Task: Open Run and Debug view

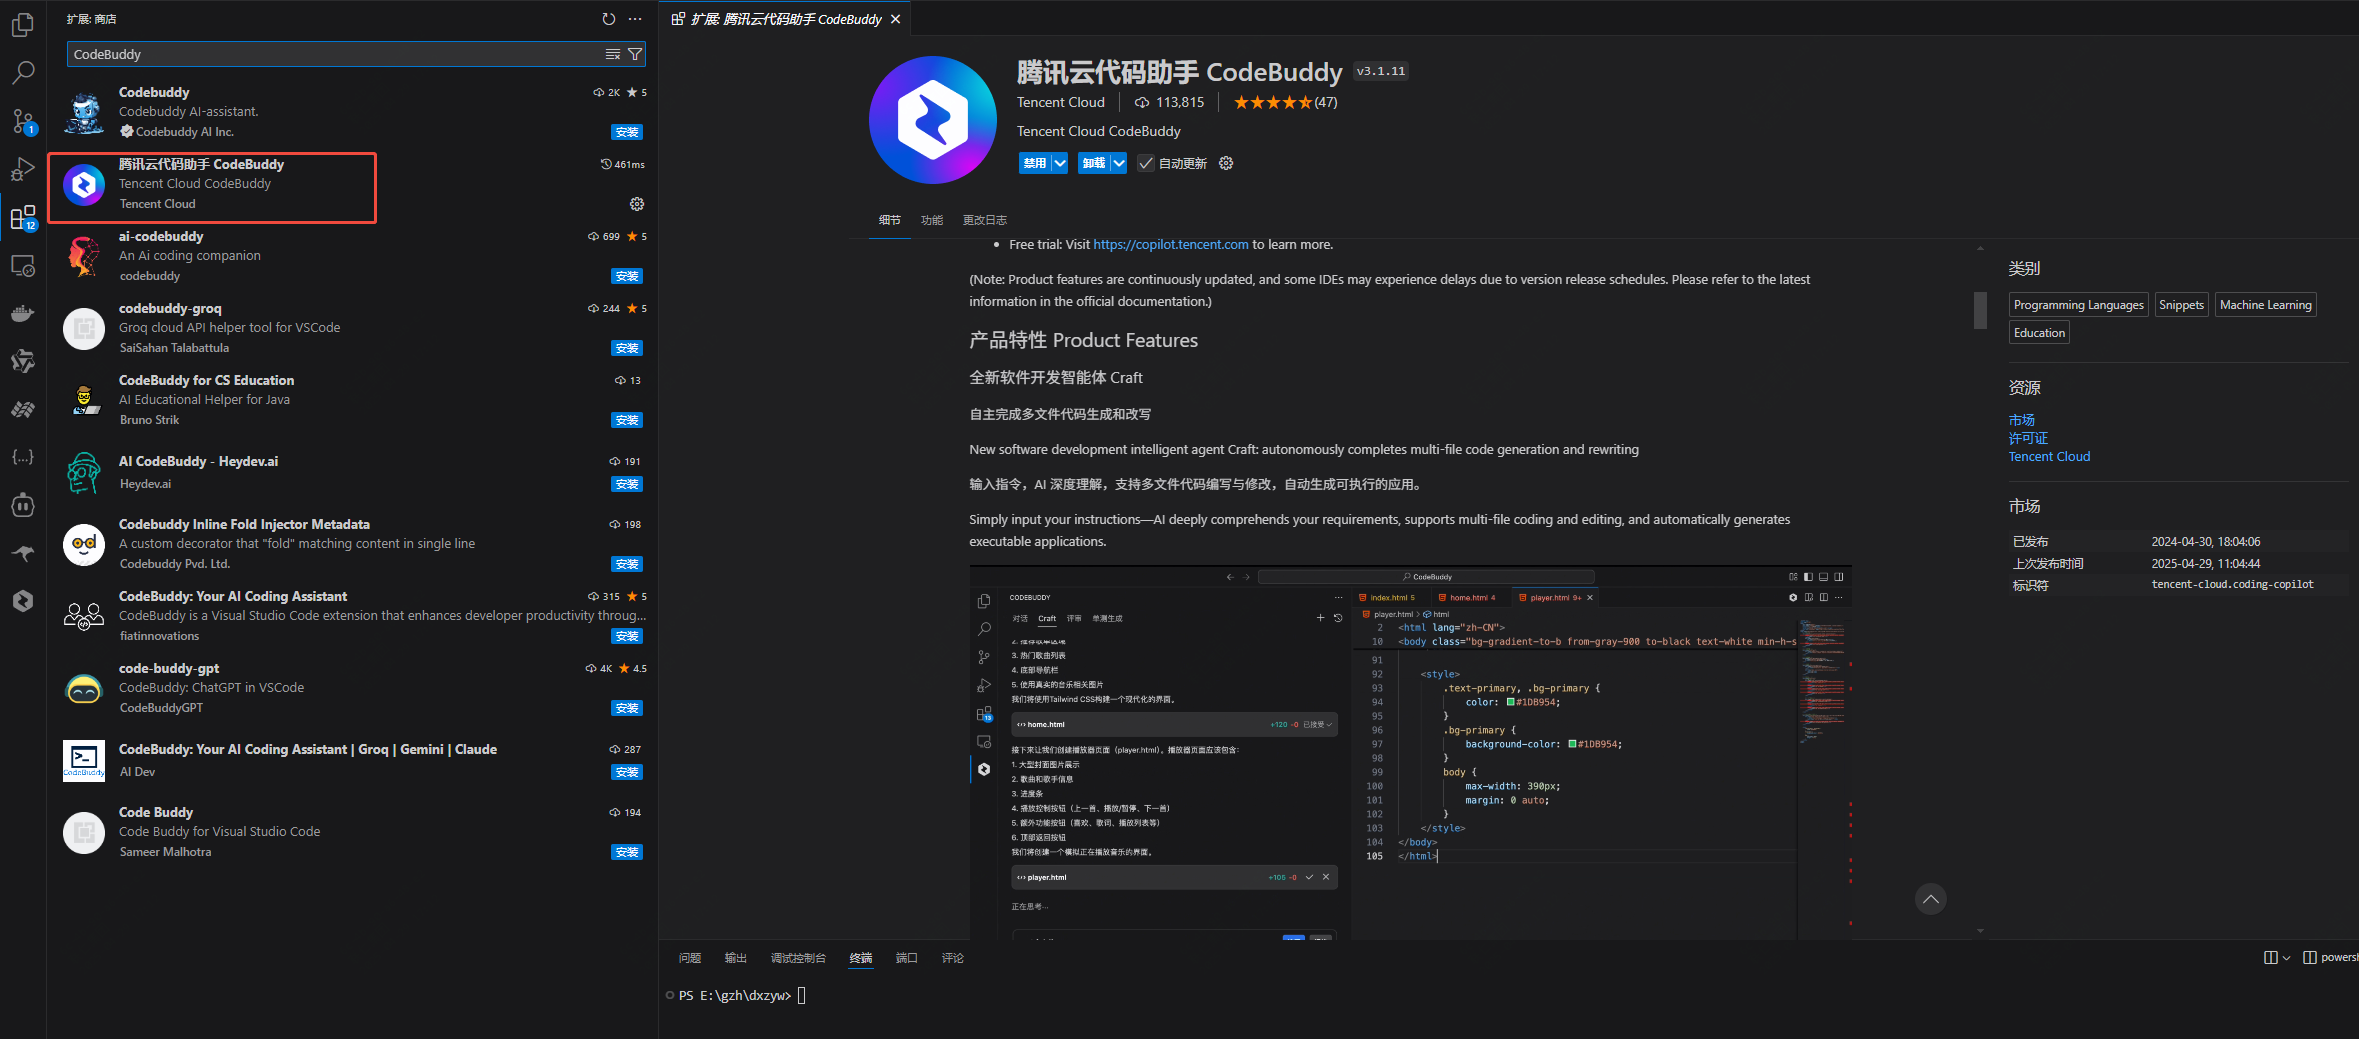Action: coord(23,169)
